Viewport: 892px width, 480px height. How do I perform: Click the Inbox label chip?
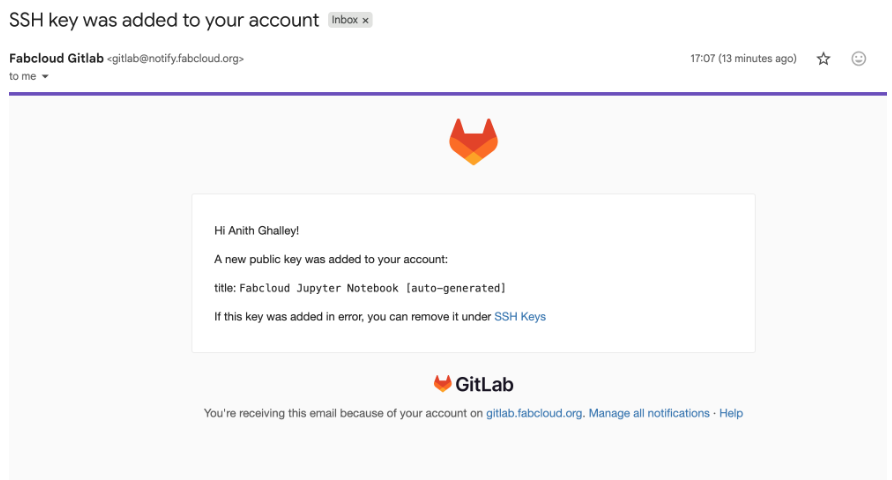344,20
